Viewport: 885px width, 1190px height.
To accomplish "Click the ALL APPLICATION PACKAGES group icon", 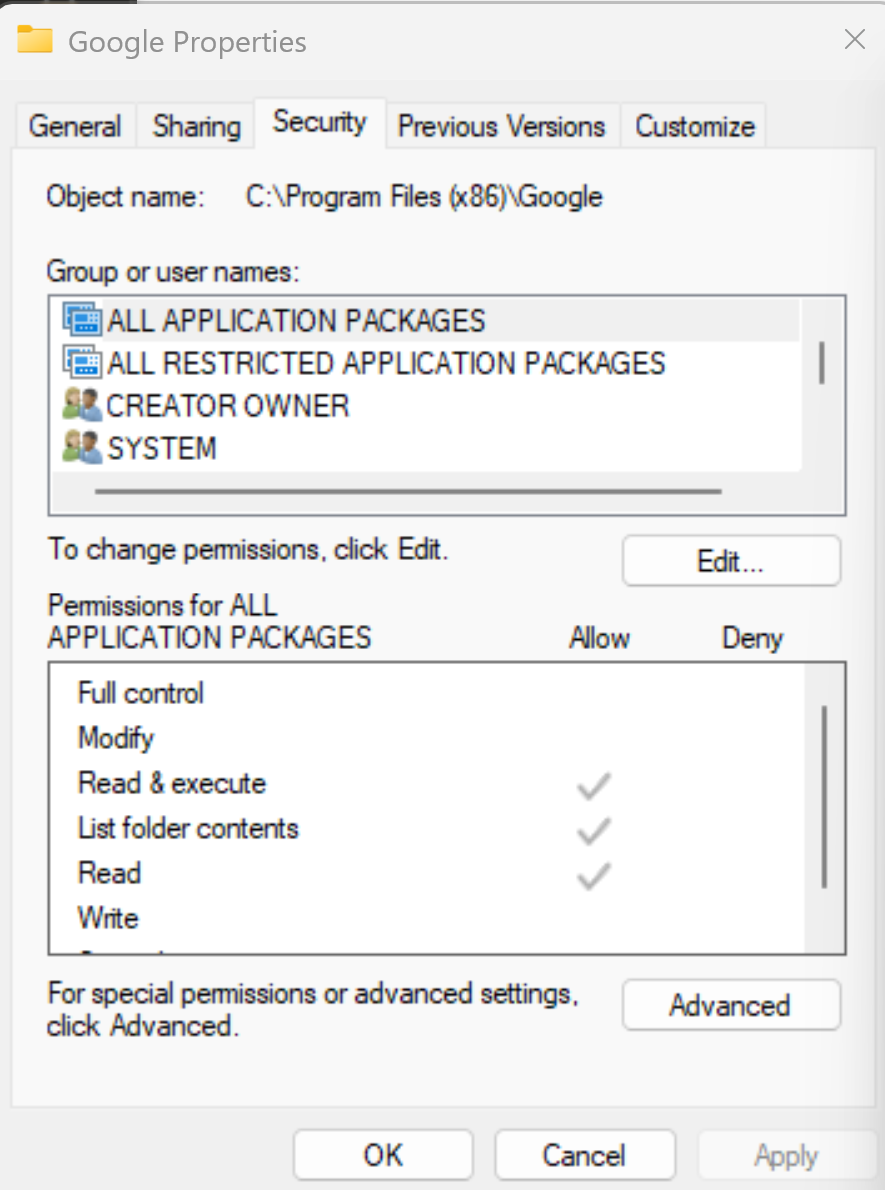I will 81,320.
